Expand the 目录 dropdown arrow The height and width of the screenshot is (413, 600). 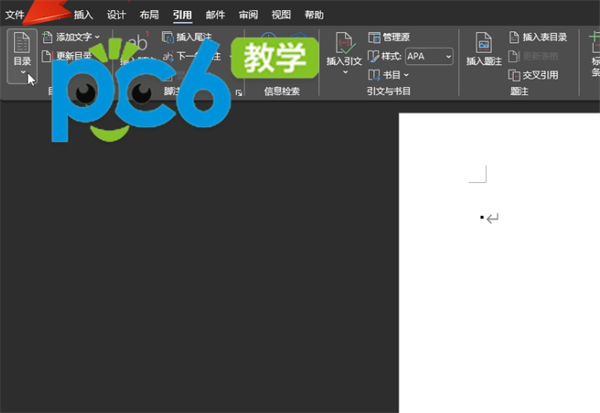[x=23, y=72]
